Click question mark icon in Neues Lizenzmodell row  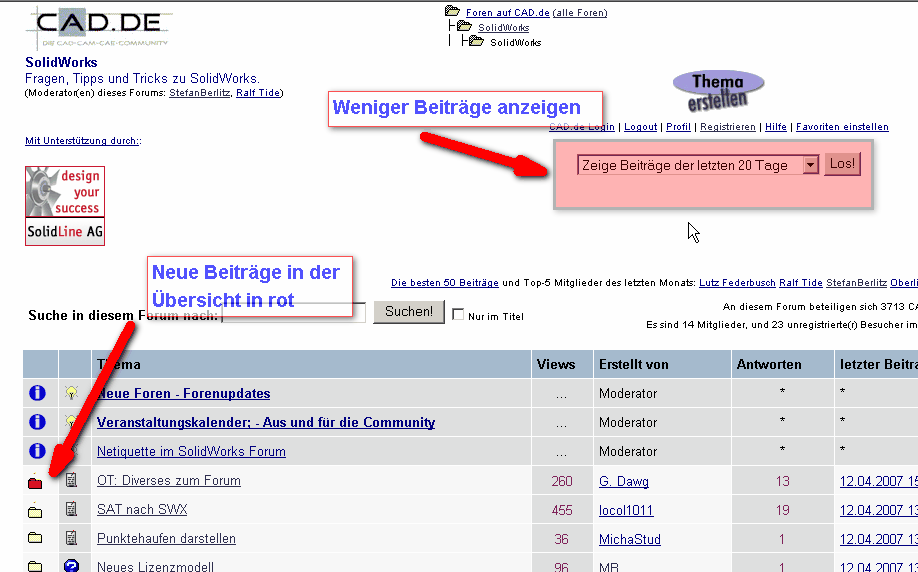(x=71, y=566)
